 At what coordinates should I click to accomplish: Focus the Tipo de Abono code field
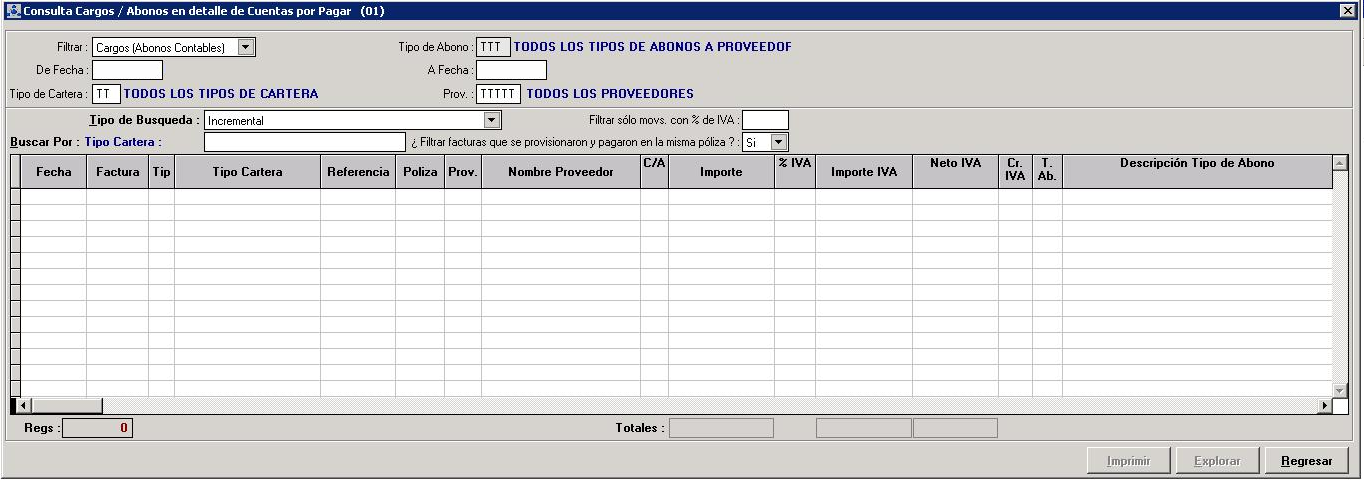pyautogui.click(x=493, y=47)
